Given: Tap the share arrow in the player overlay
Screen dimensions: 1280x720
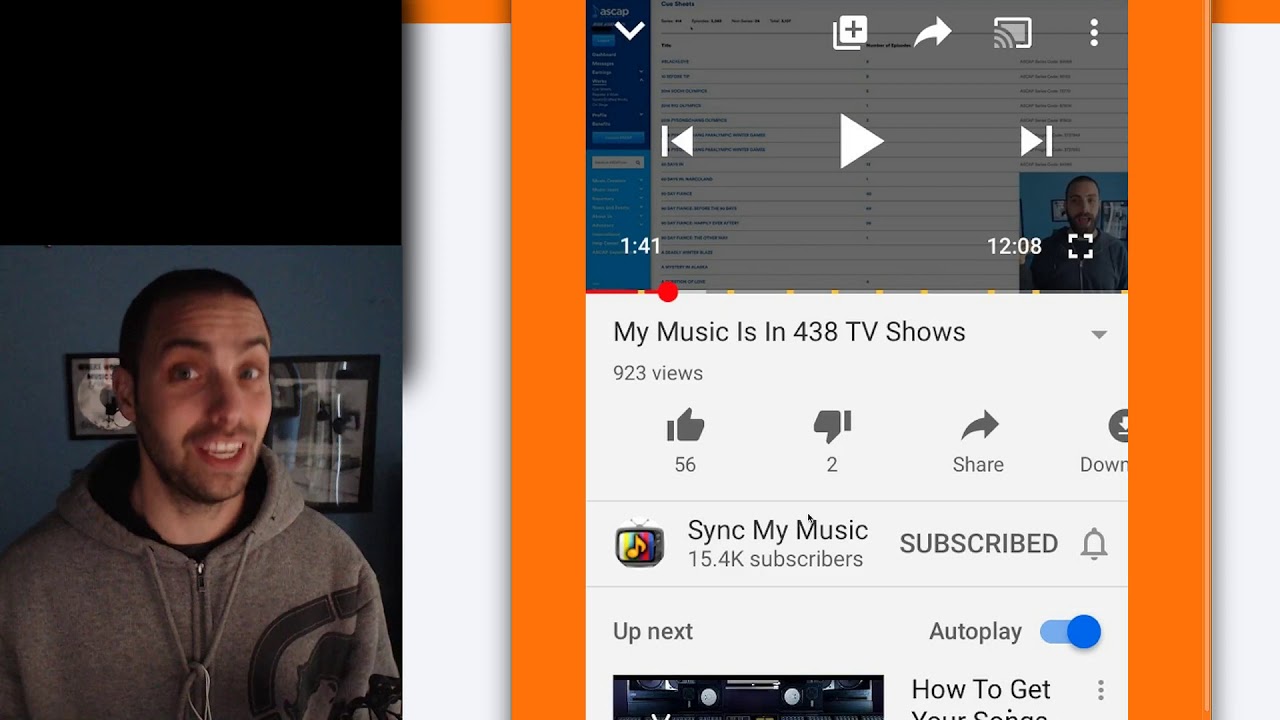Looking at the screenshot, I should pyautogui.click(x=933, y=34).
